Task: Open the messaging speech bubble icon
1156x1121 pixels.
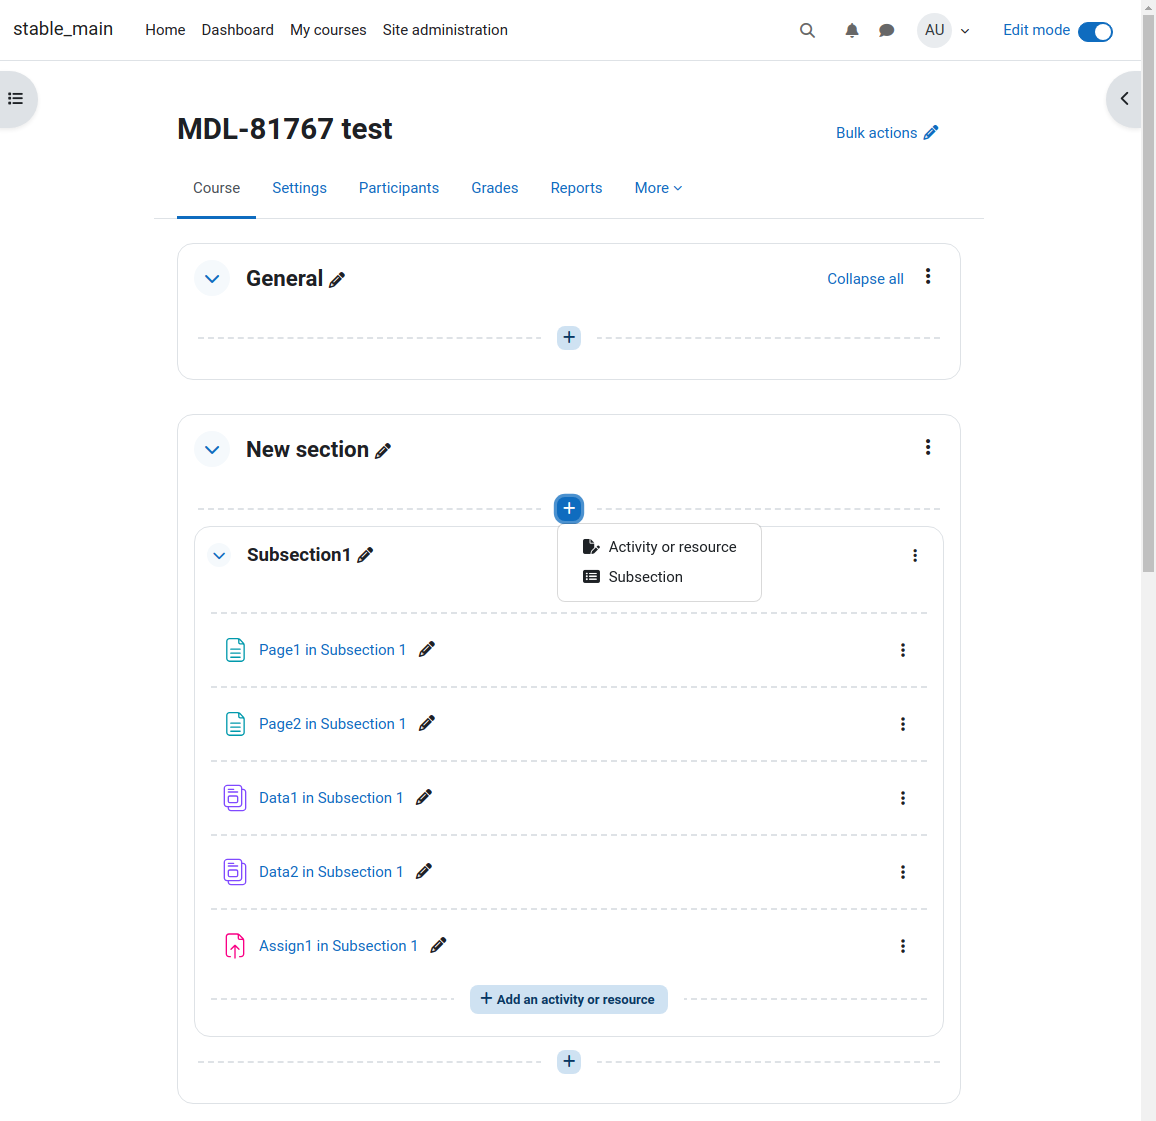Action: click(887, 30)
